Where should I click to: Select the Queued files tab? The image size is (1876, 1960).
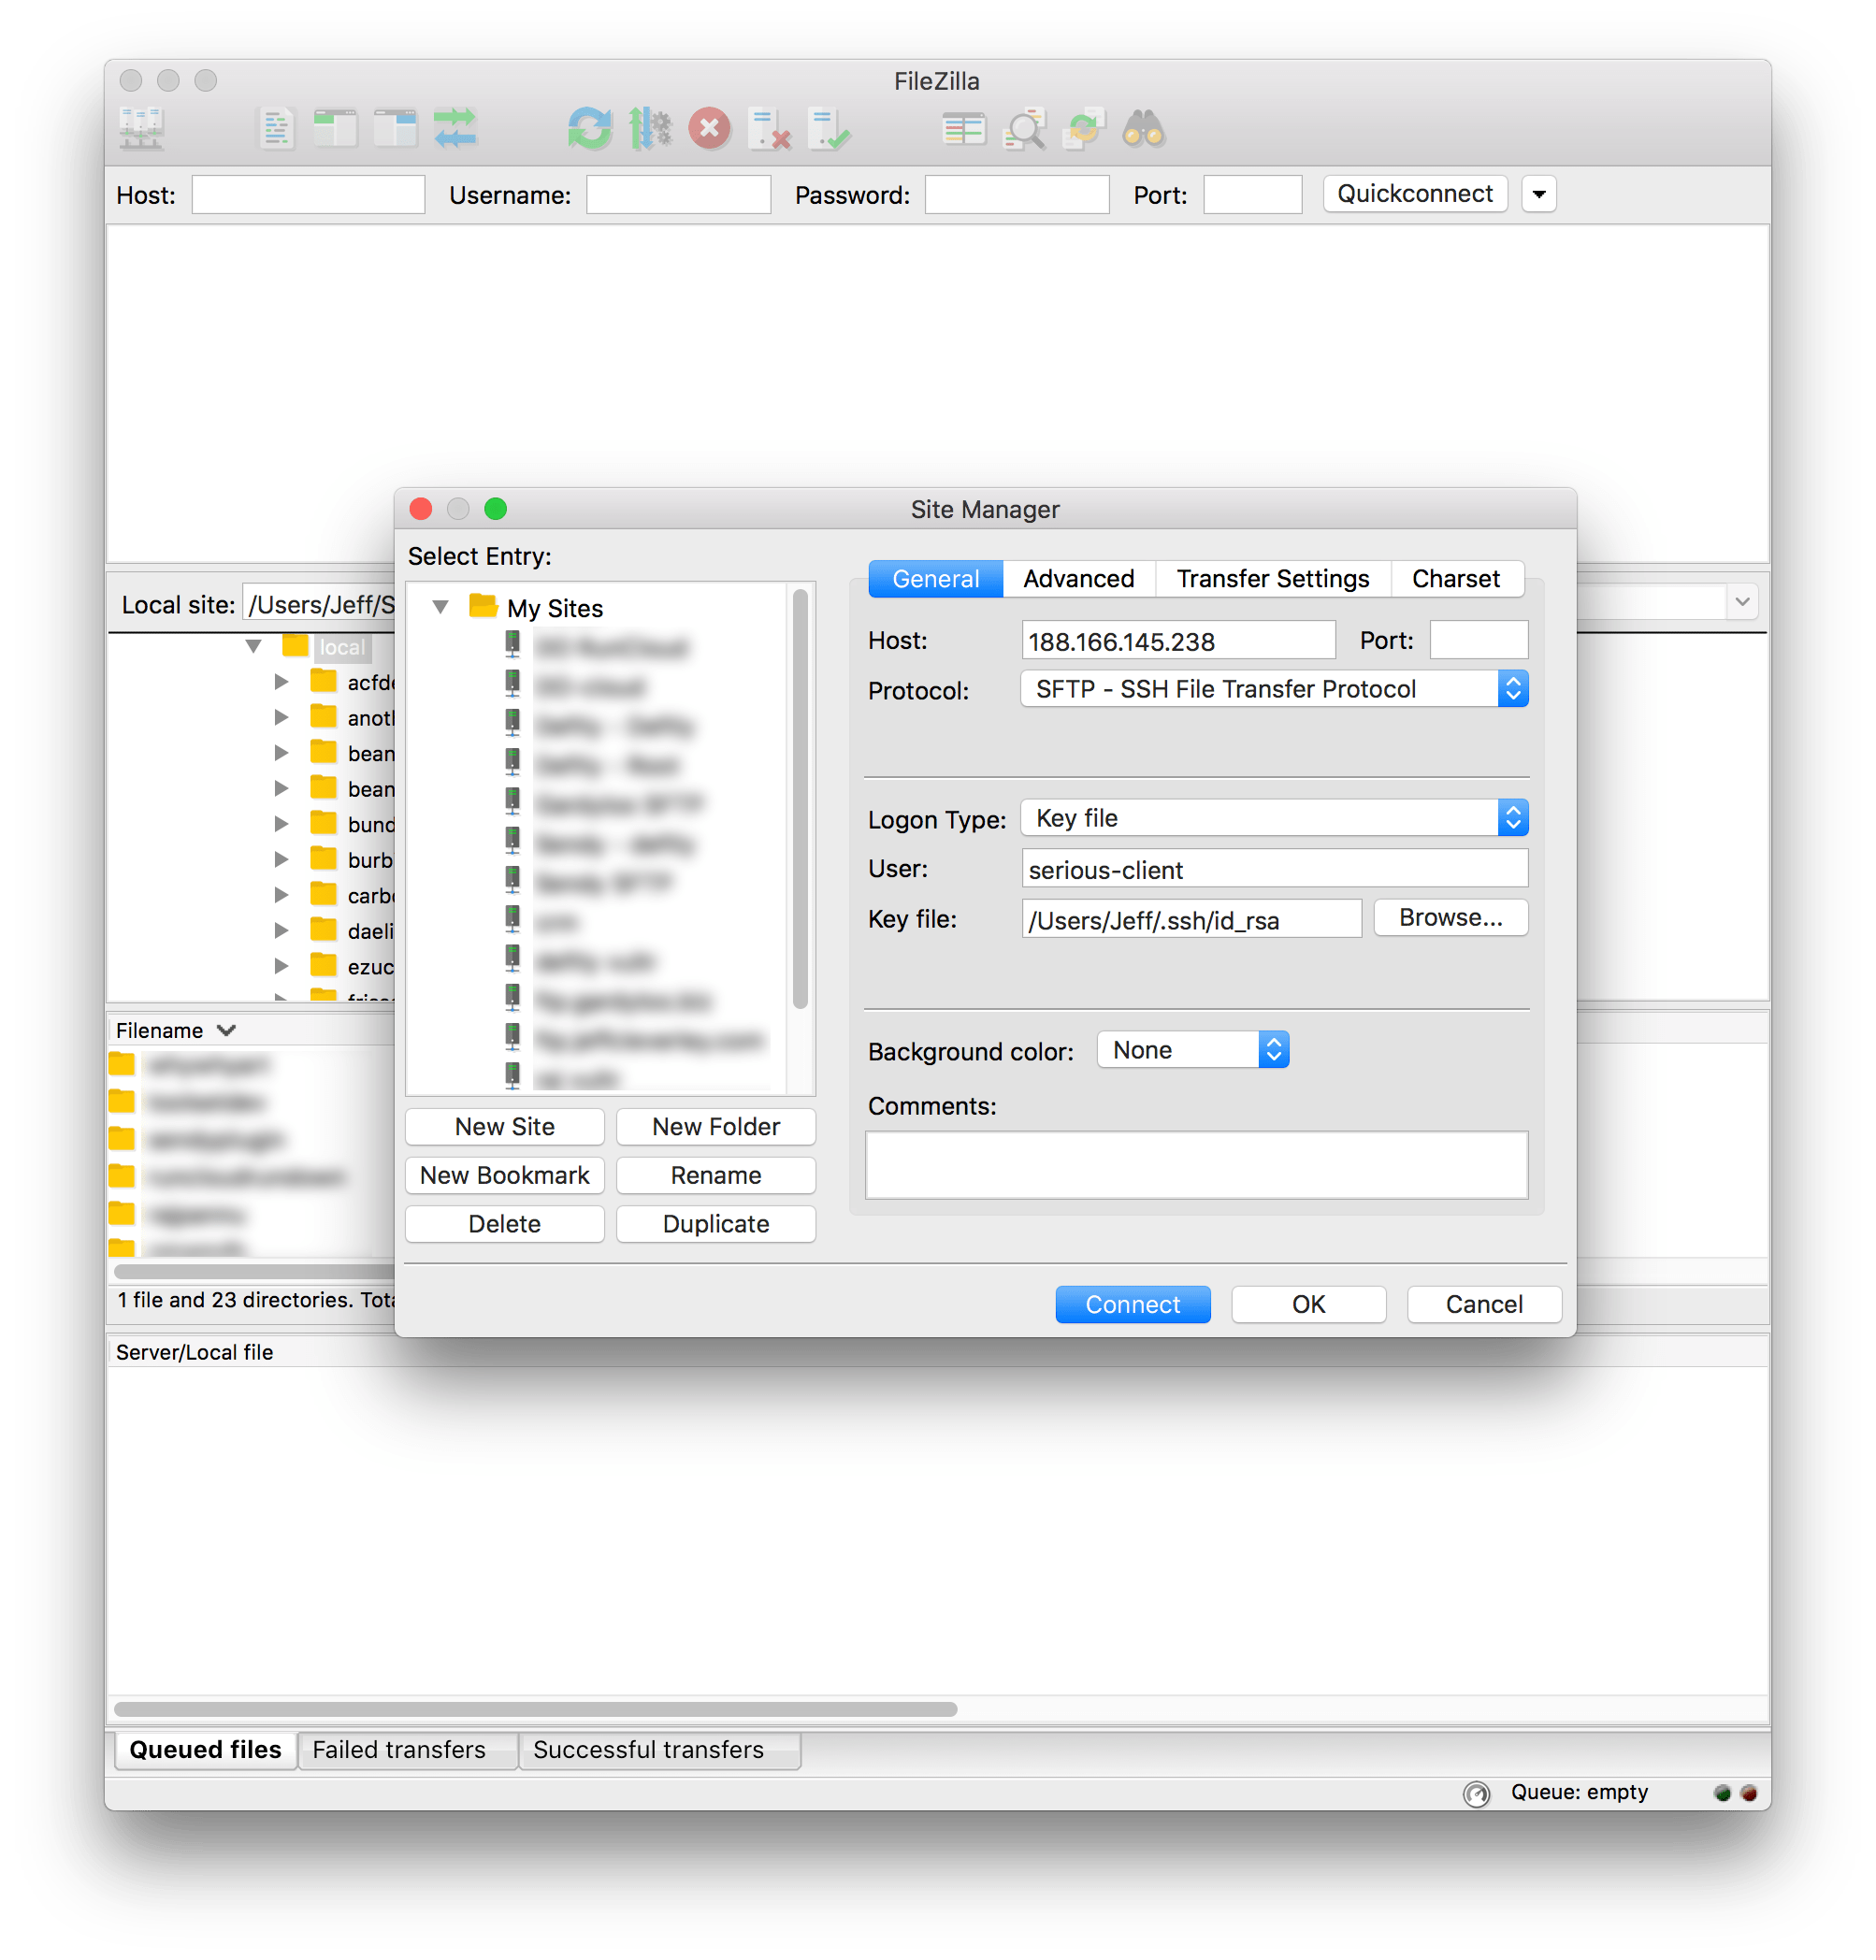[x=206, y=1750]
